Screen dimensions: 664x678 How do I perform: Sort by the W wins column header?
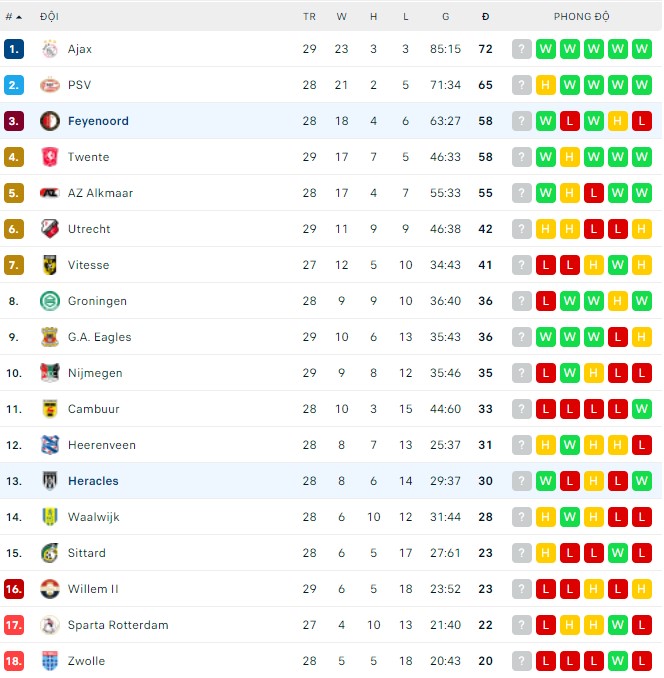coord(341,17)
